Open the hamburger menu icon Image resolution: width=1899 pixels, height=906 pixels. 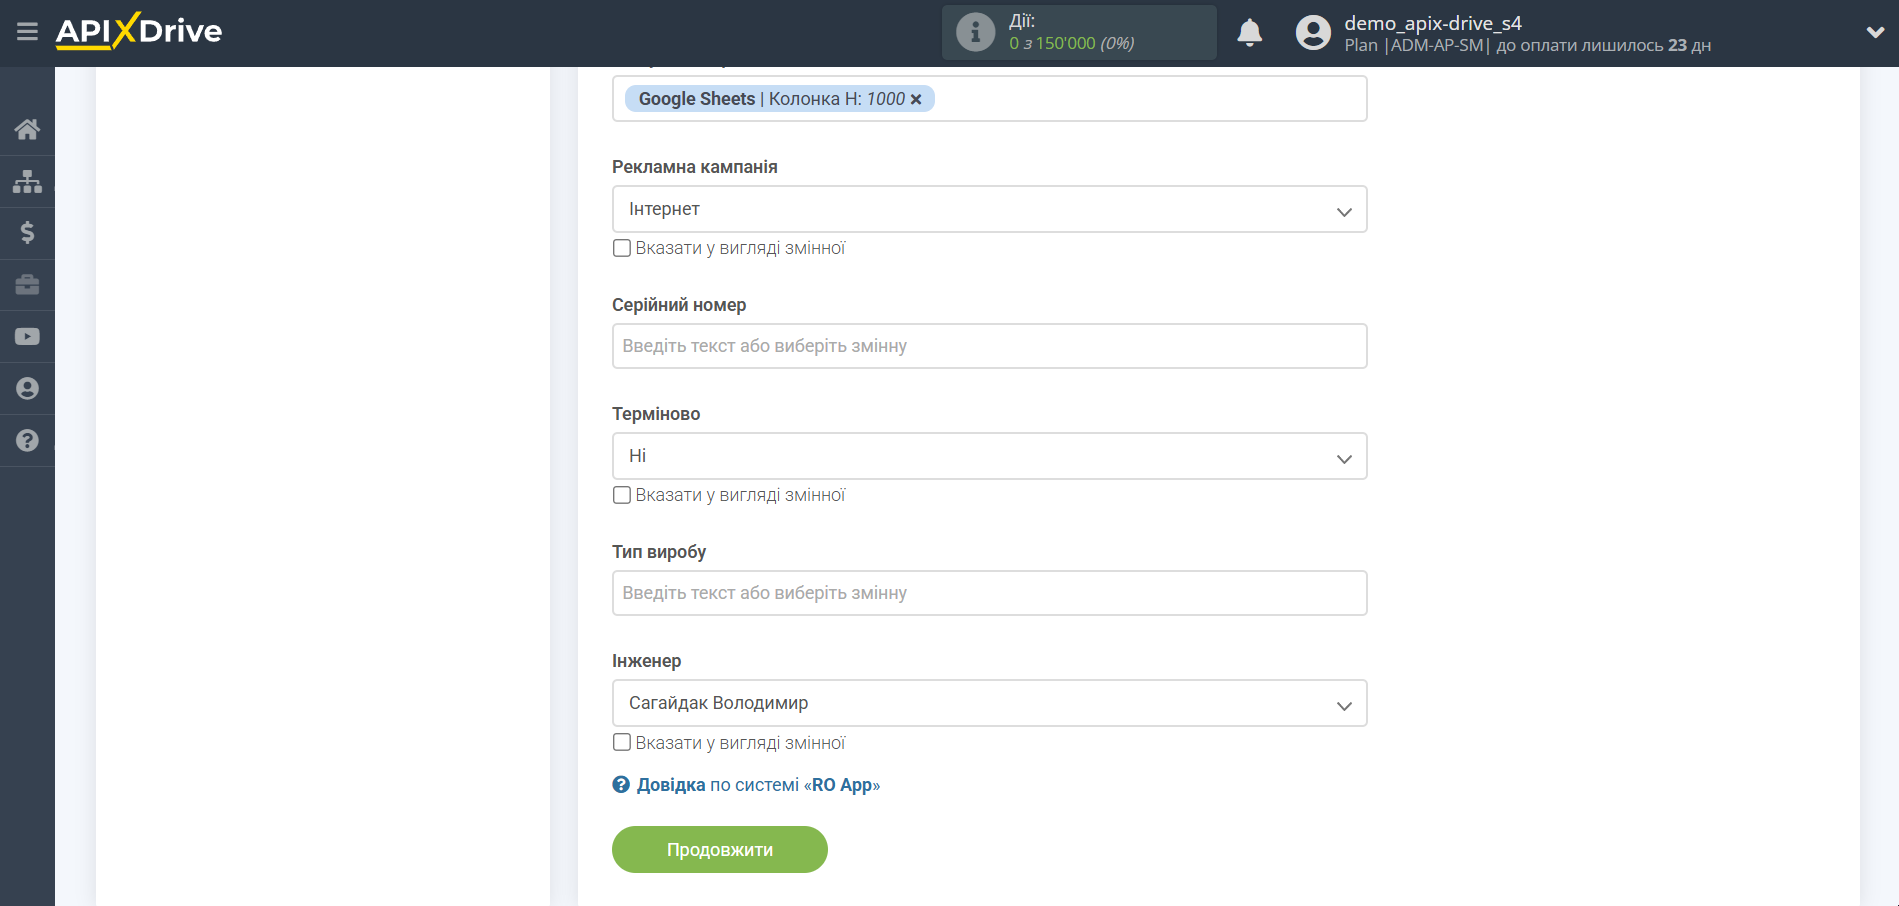click(x=27, y=32)
